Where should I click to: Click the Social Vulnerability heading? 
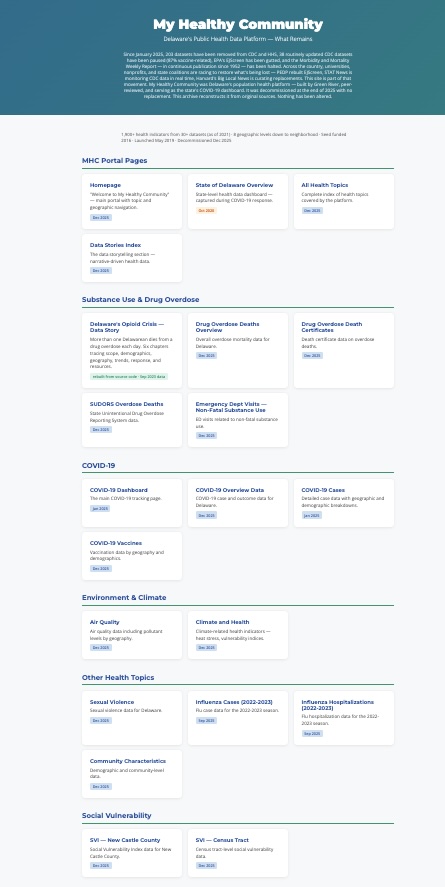pyautogui.click(x=116, y=815)
